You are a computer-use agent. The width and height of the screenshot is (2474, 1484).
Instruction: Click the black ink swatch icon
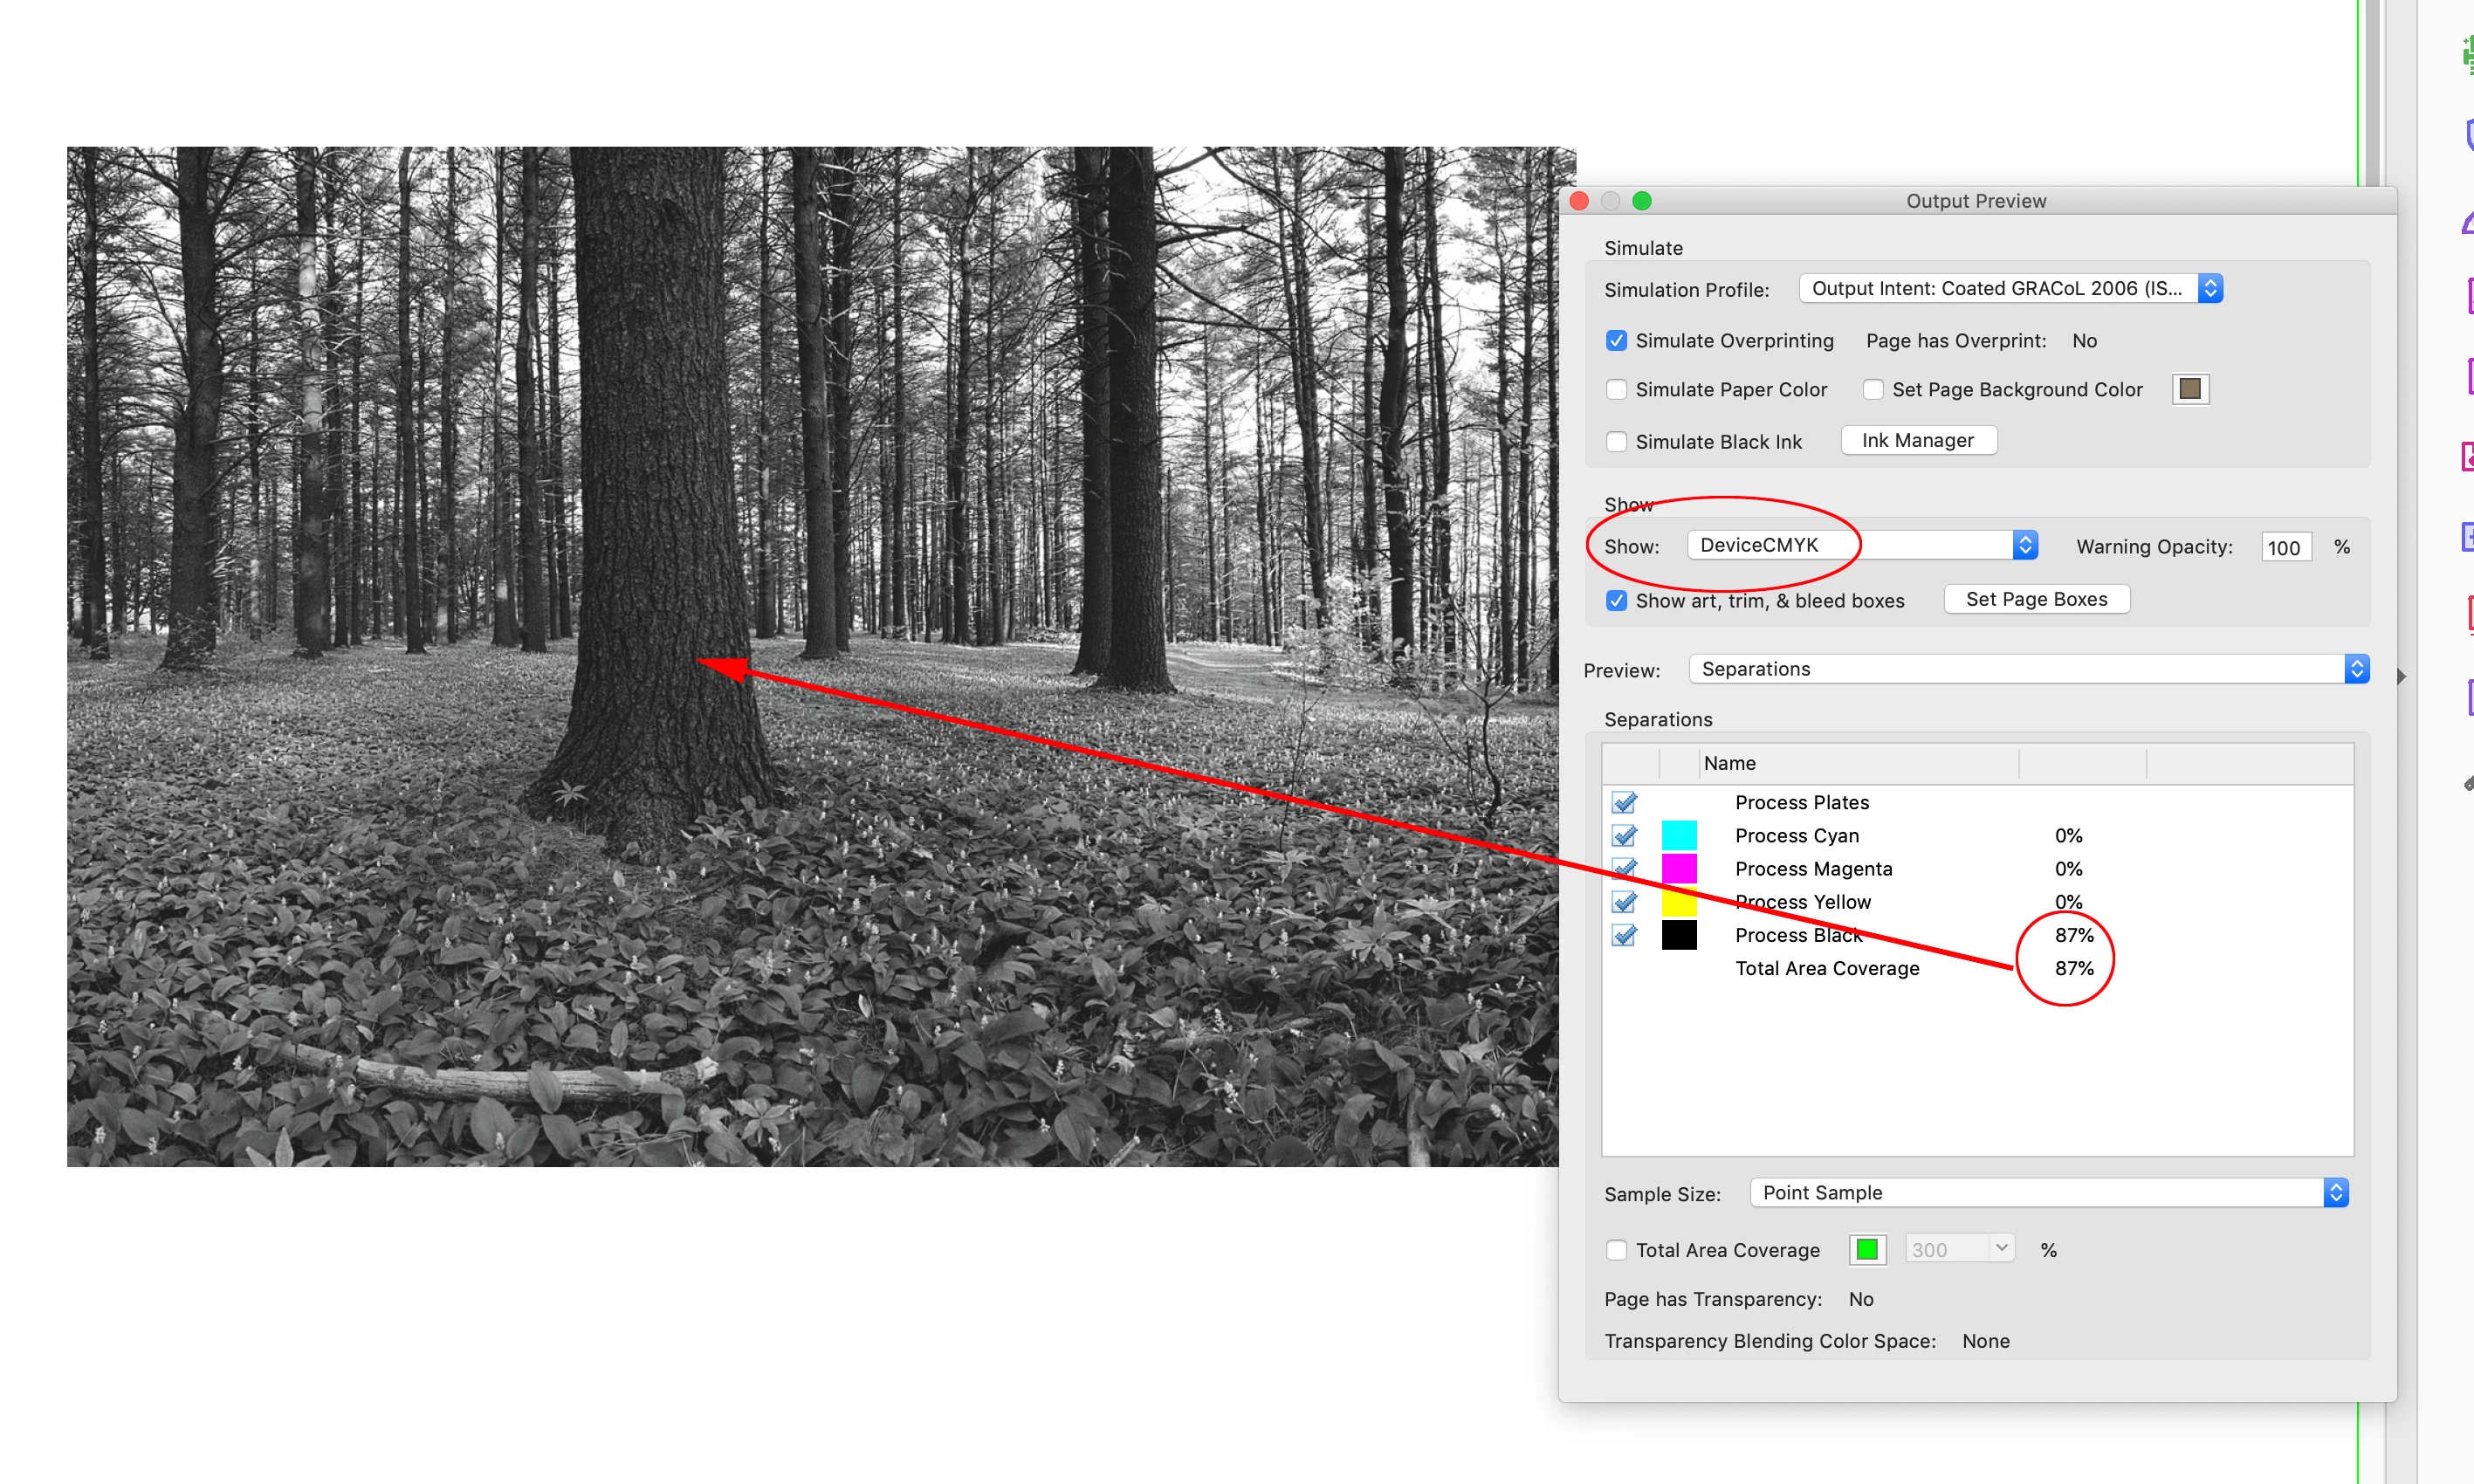[x=1678, y=935]
